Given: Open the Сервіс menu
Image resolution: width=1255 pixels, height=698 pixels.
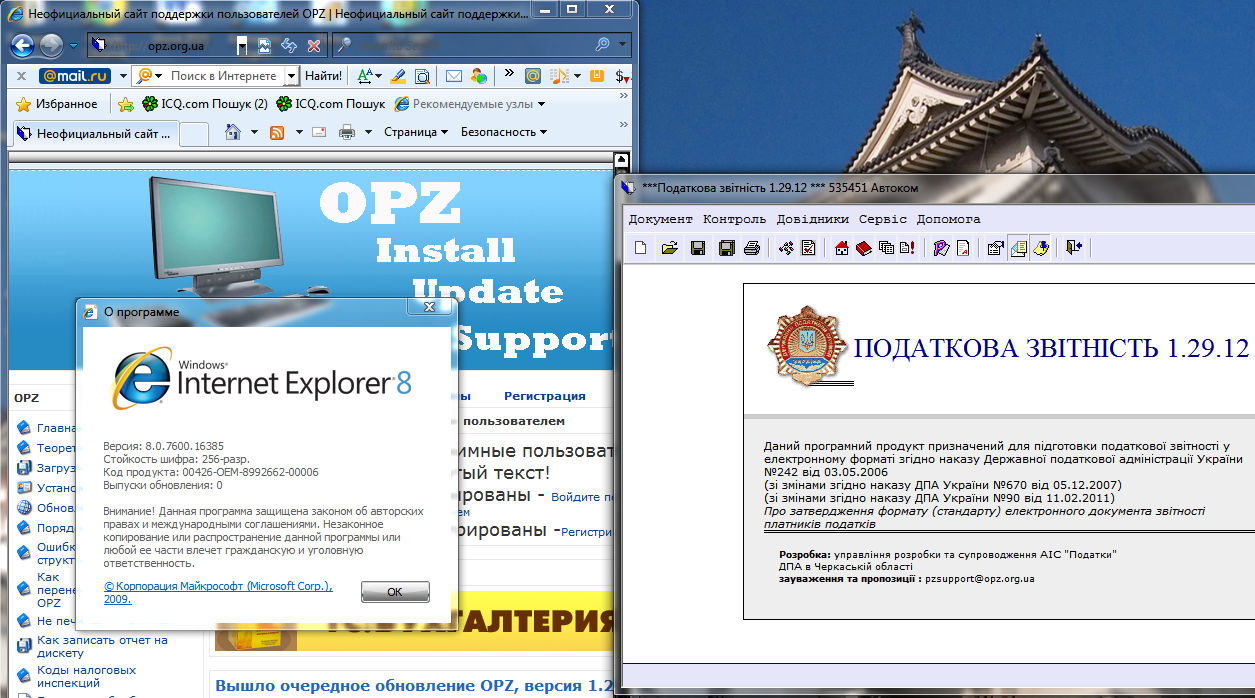Looking at the screenshot, I should 883,219.
